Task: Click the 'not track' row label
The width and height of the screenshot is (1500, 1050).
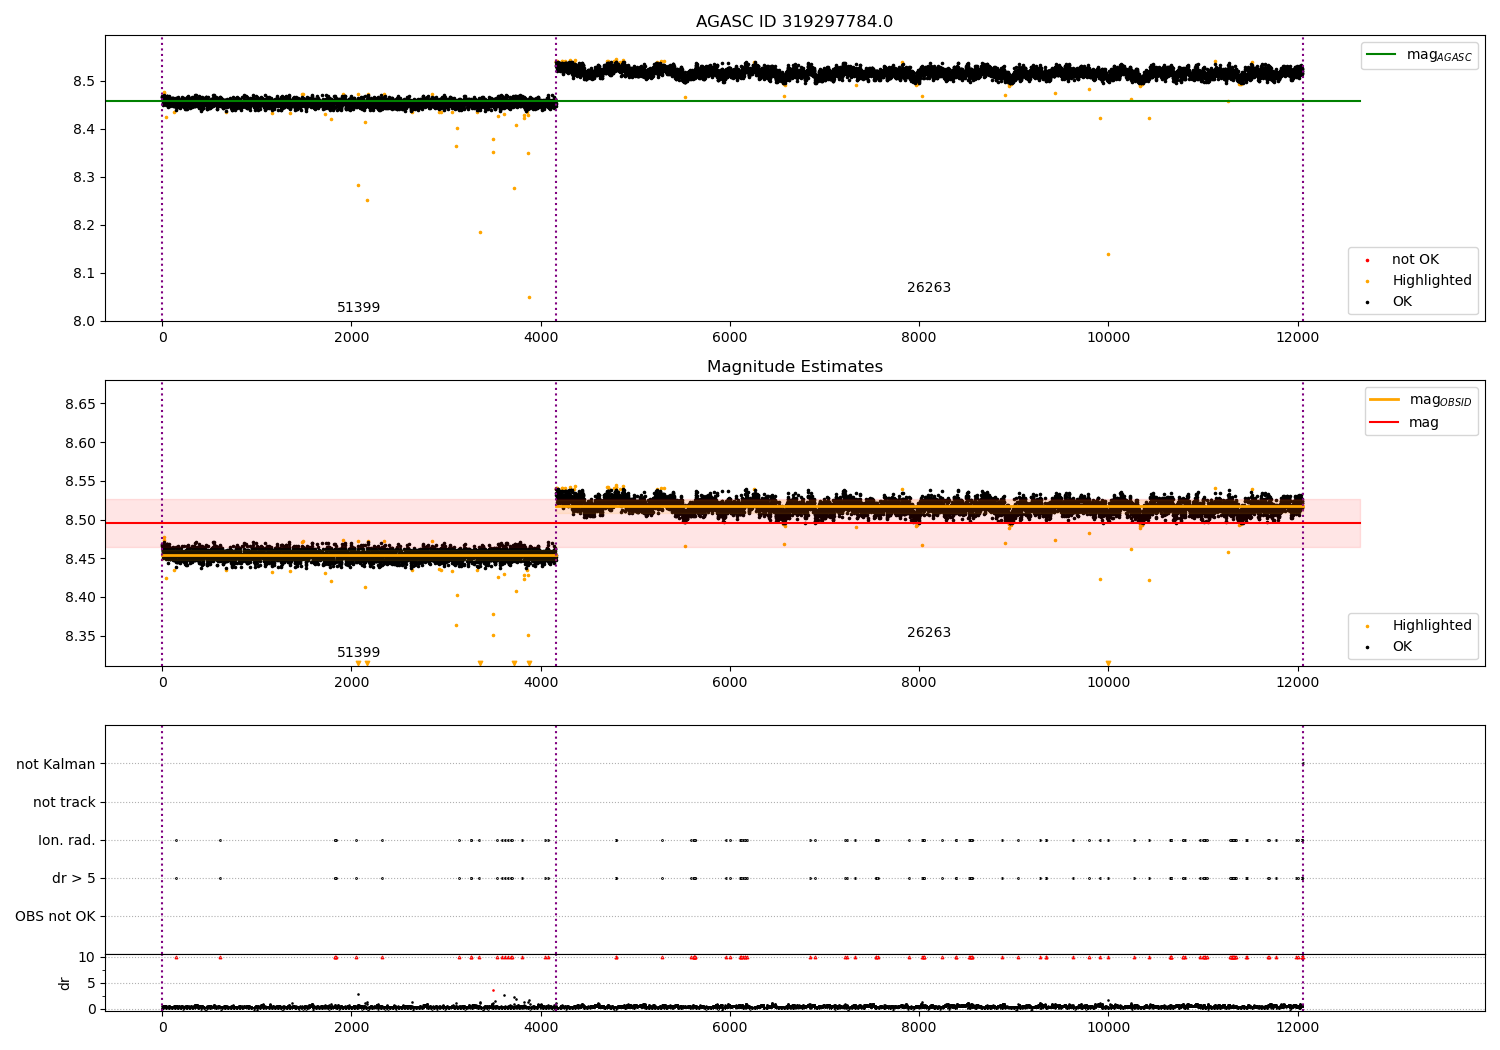Action: [64, 802]
